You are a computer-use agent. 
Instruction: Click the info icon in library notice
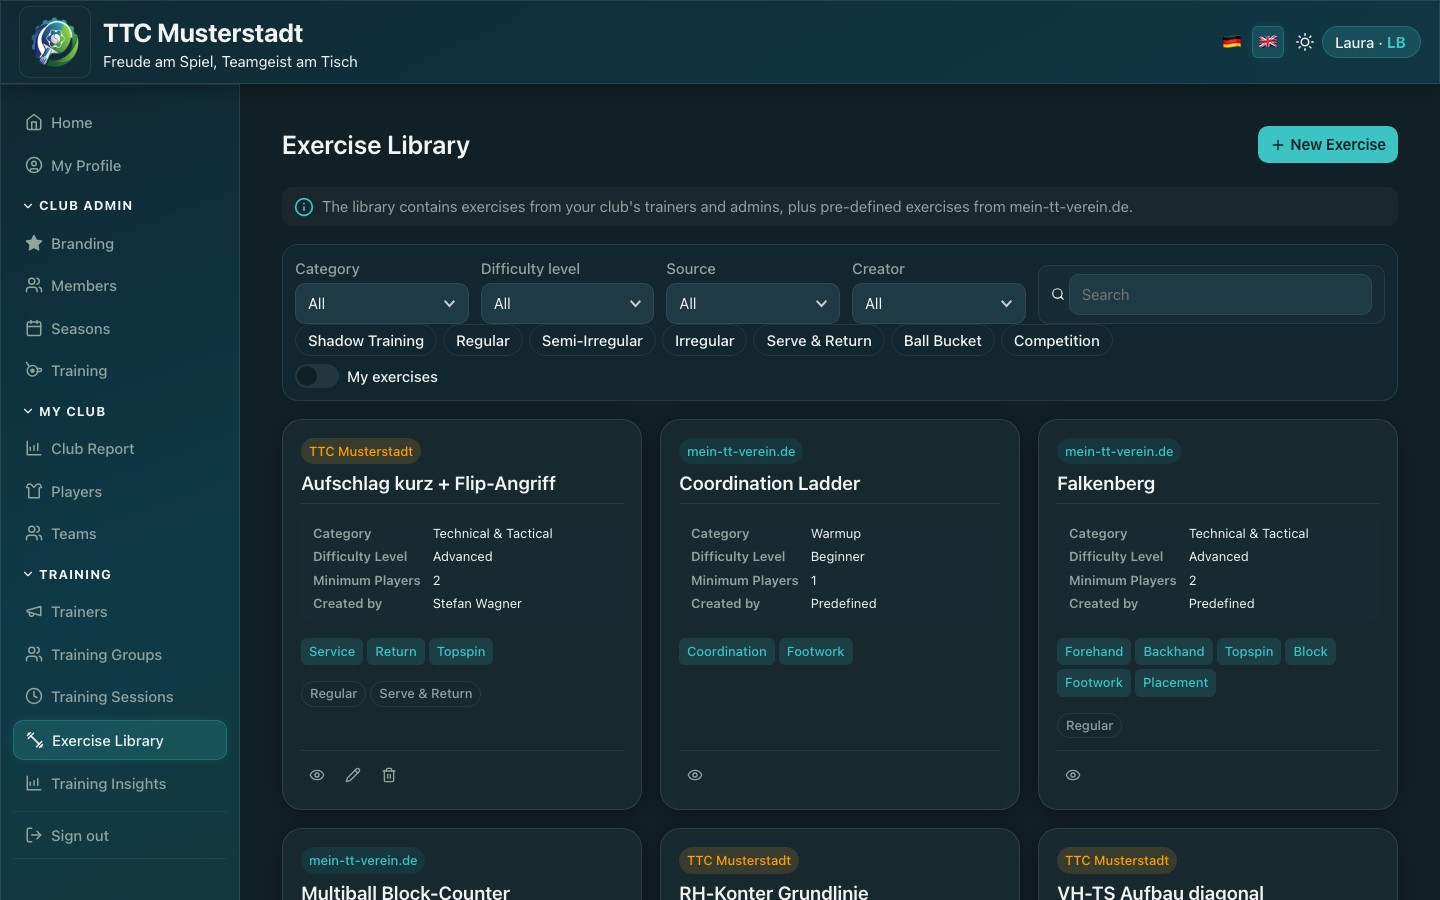pos(304,207)
